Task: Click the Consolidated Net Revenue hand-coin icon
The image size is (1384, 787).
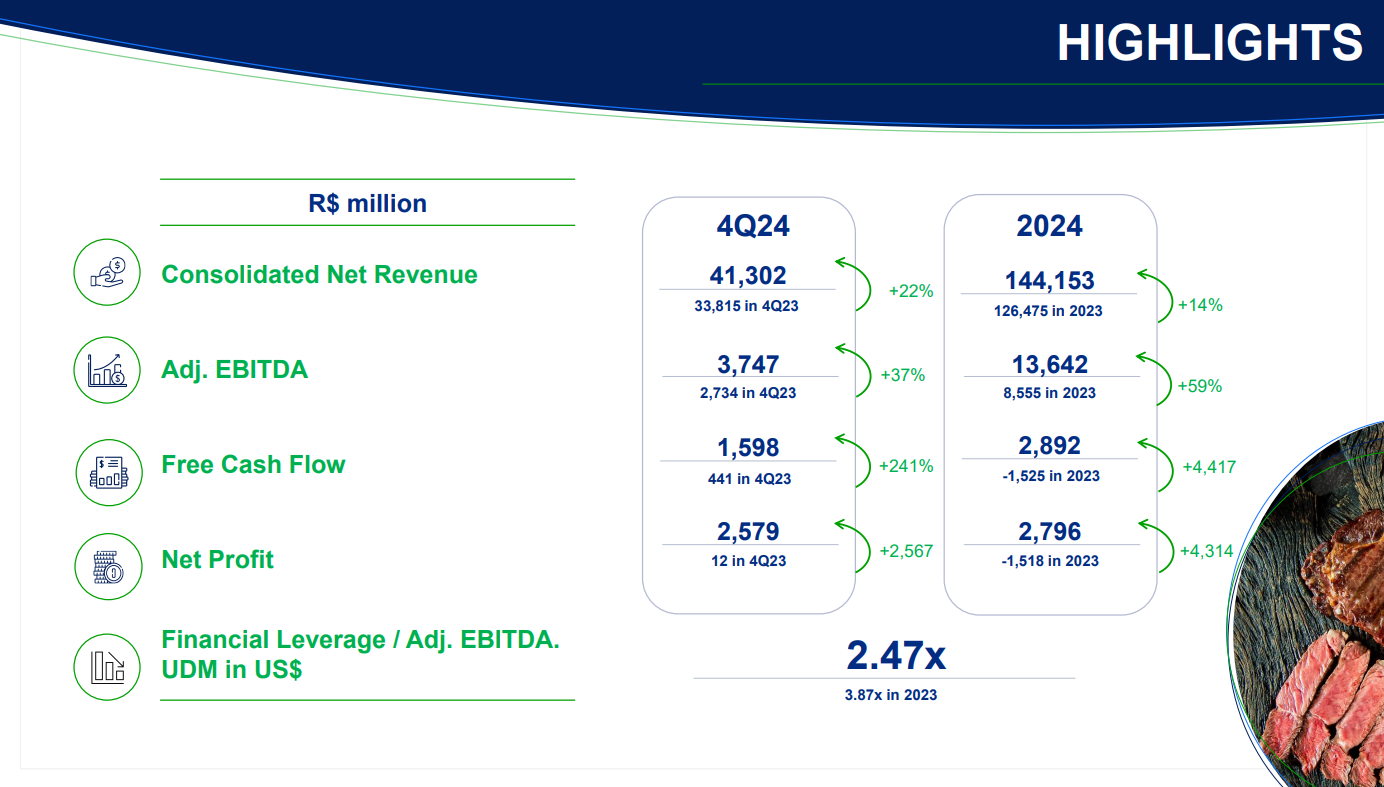Action: [108, 273]
